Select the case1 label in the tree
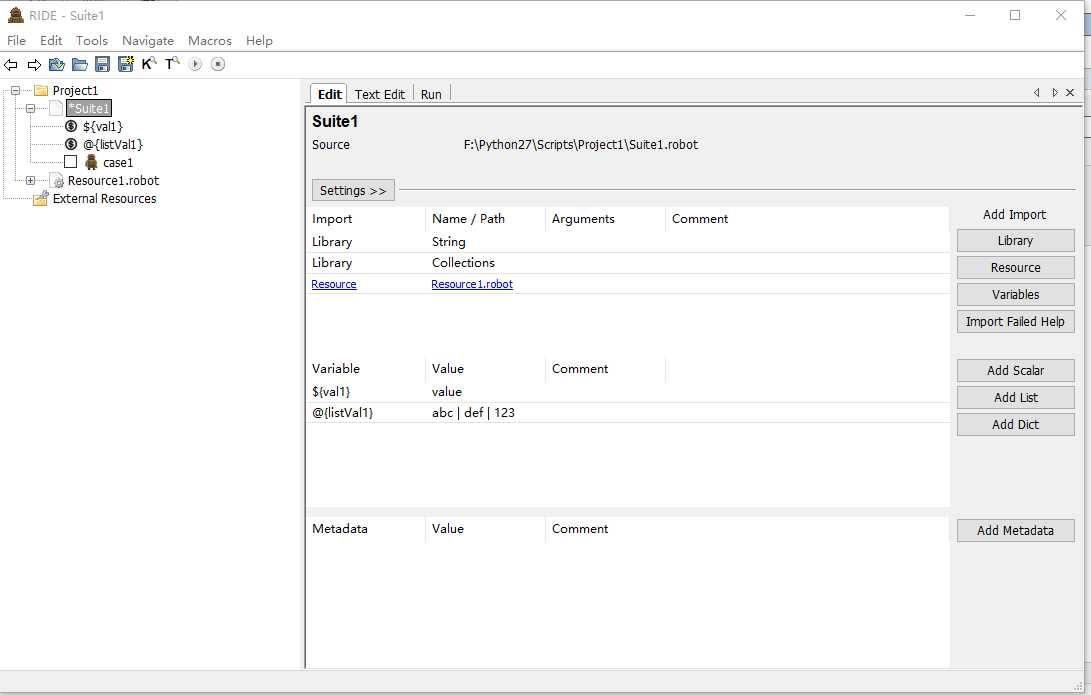Screen dimensions: 1091x695 [118, 163]
